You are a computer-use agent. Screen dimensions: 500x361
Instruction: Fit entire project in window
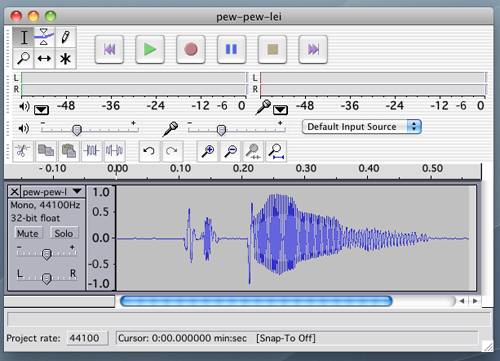[276, 151]
